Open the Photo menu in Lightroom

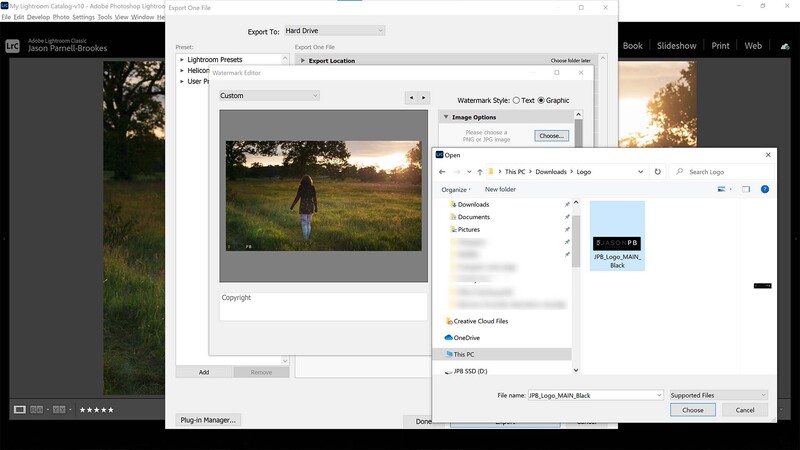tap(61, 17)
